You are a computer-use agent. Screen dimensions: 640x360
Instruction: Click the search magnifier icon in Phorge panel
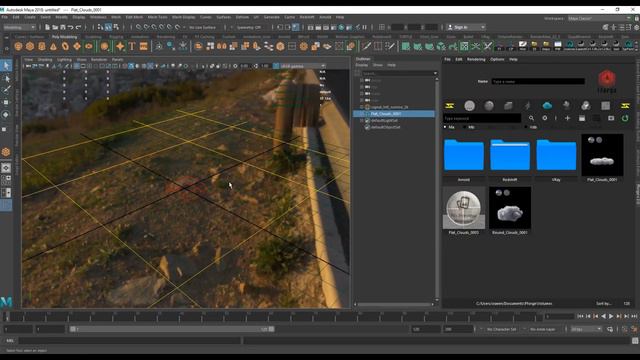(531, 118)
